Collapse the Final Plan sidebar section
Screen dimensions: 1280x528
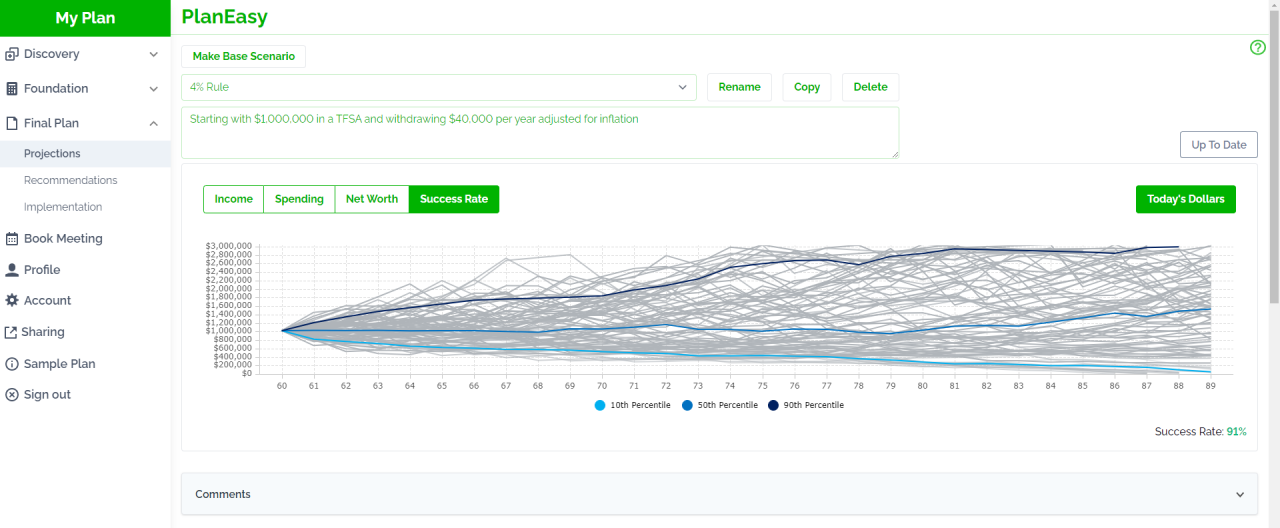click(153, 124)
